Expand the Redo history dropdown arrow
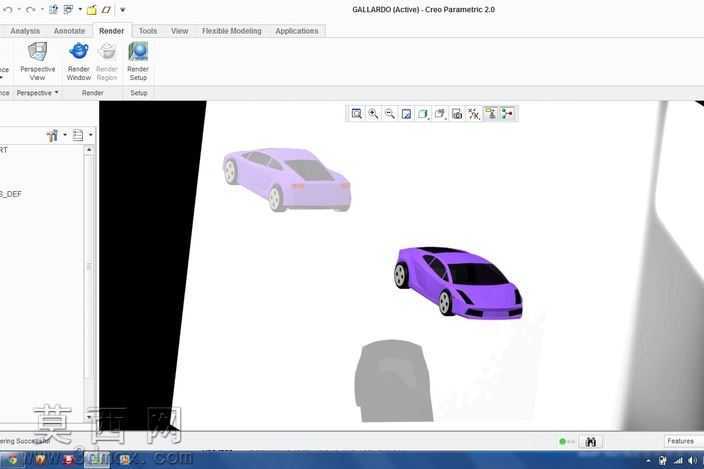This screenshot has height=469, width=704. tap(42, 9)
